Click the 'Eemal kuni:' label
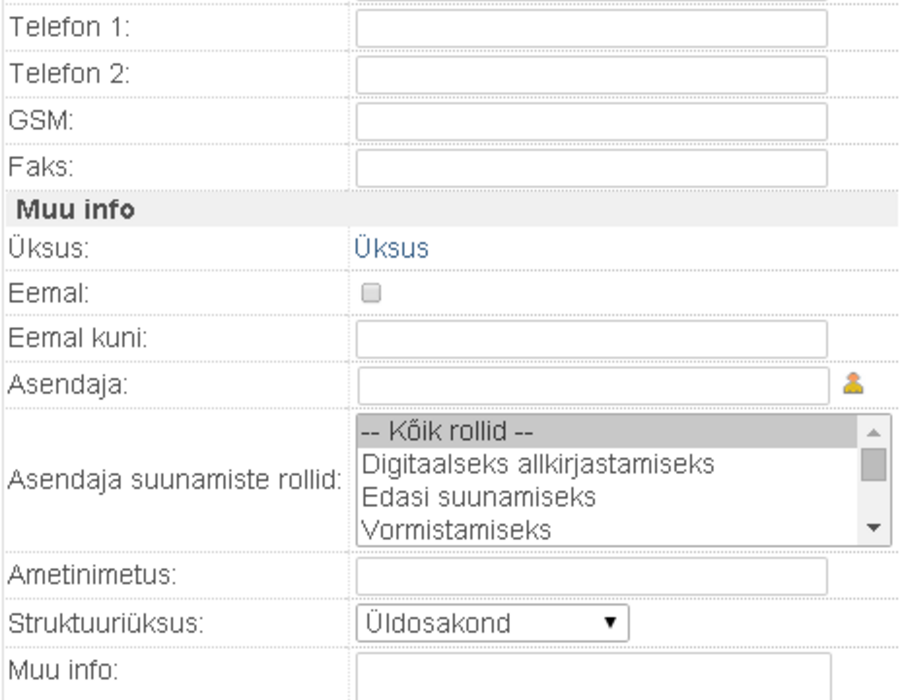Viewport: 900px width, 700px height. [77, 338]
